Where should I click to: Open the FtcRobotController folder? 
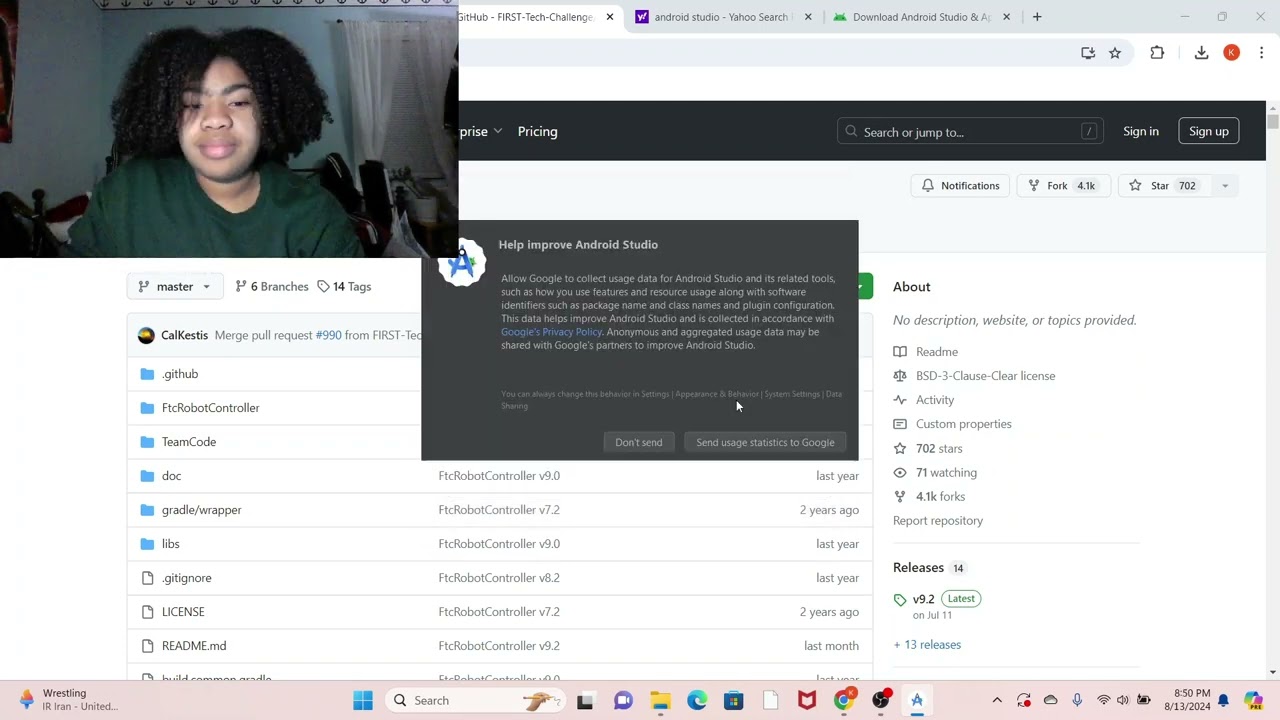click(210, 408)
